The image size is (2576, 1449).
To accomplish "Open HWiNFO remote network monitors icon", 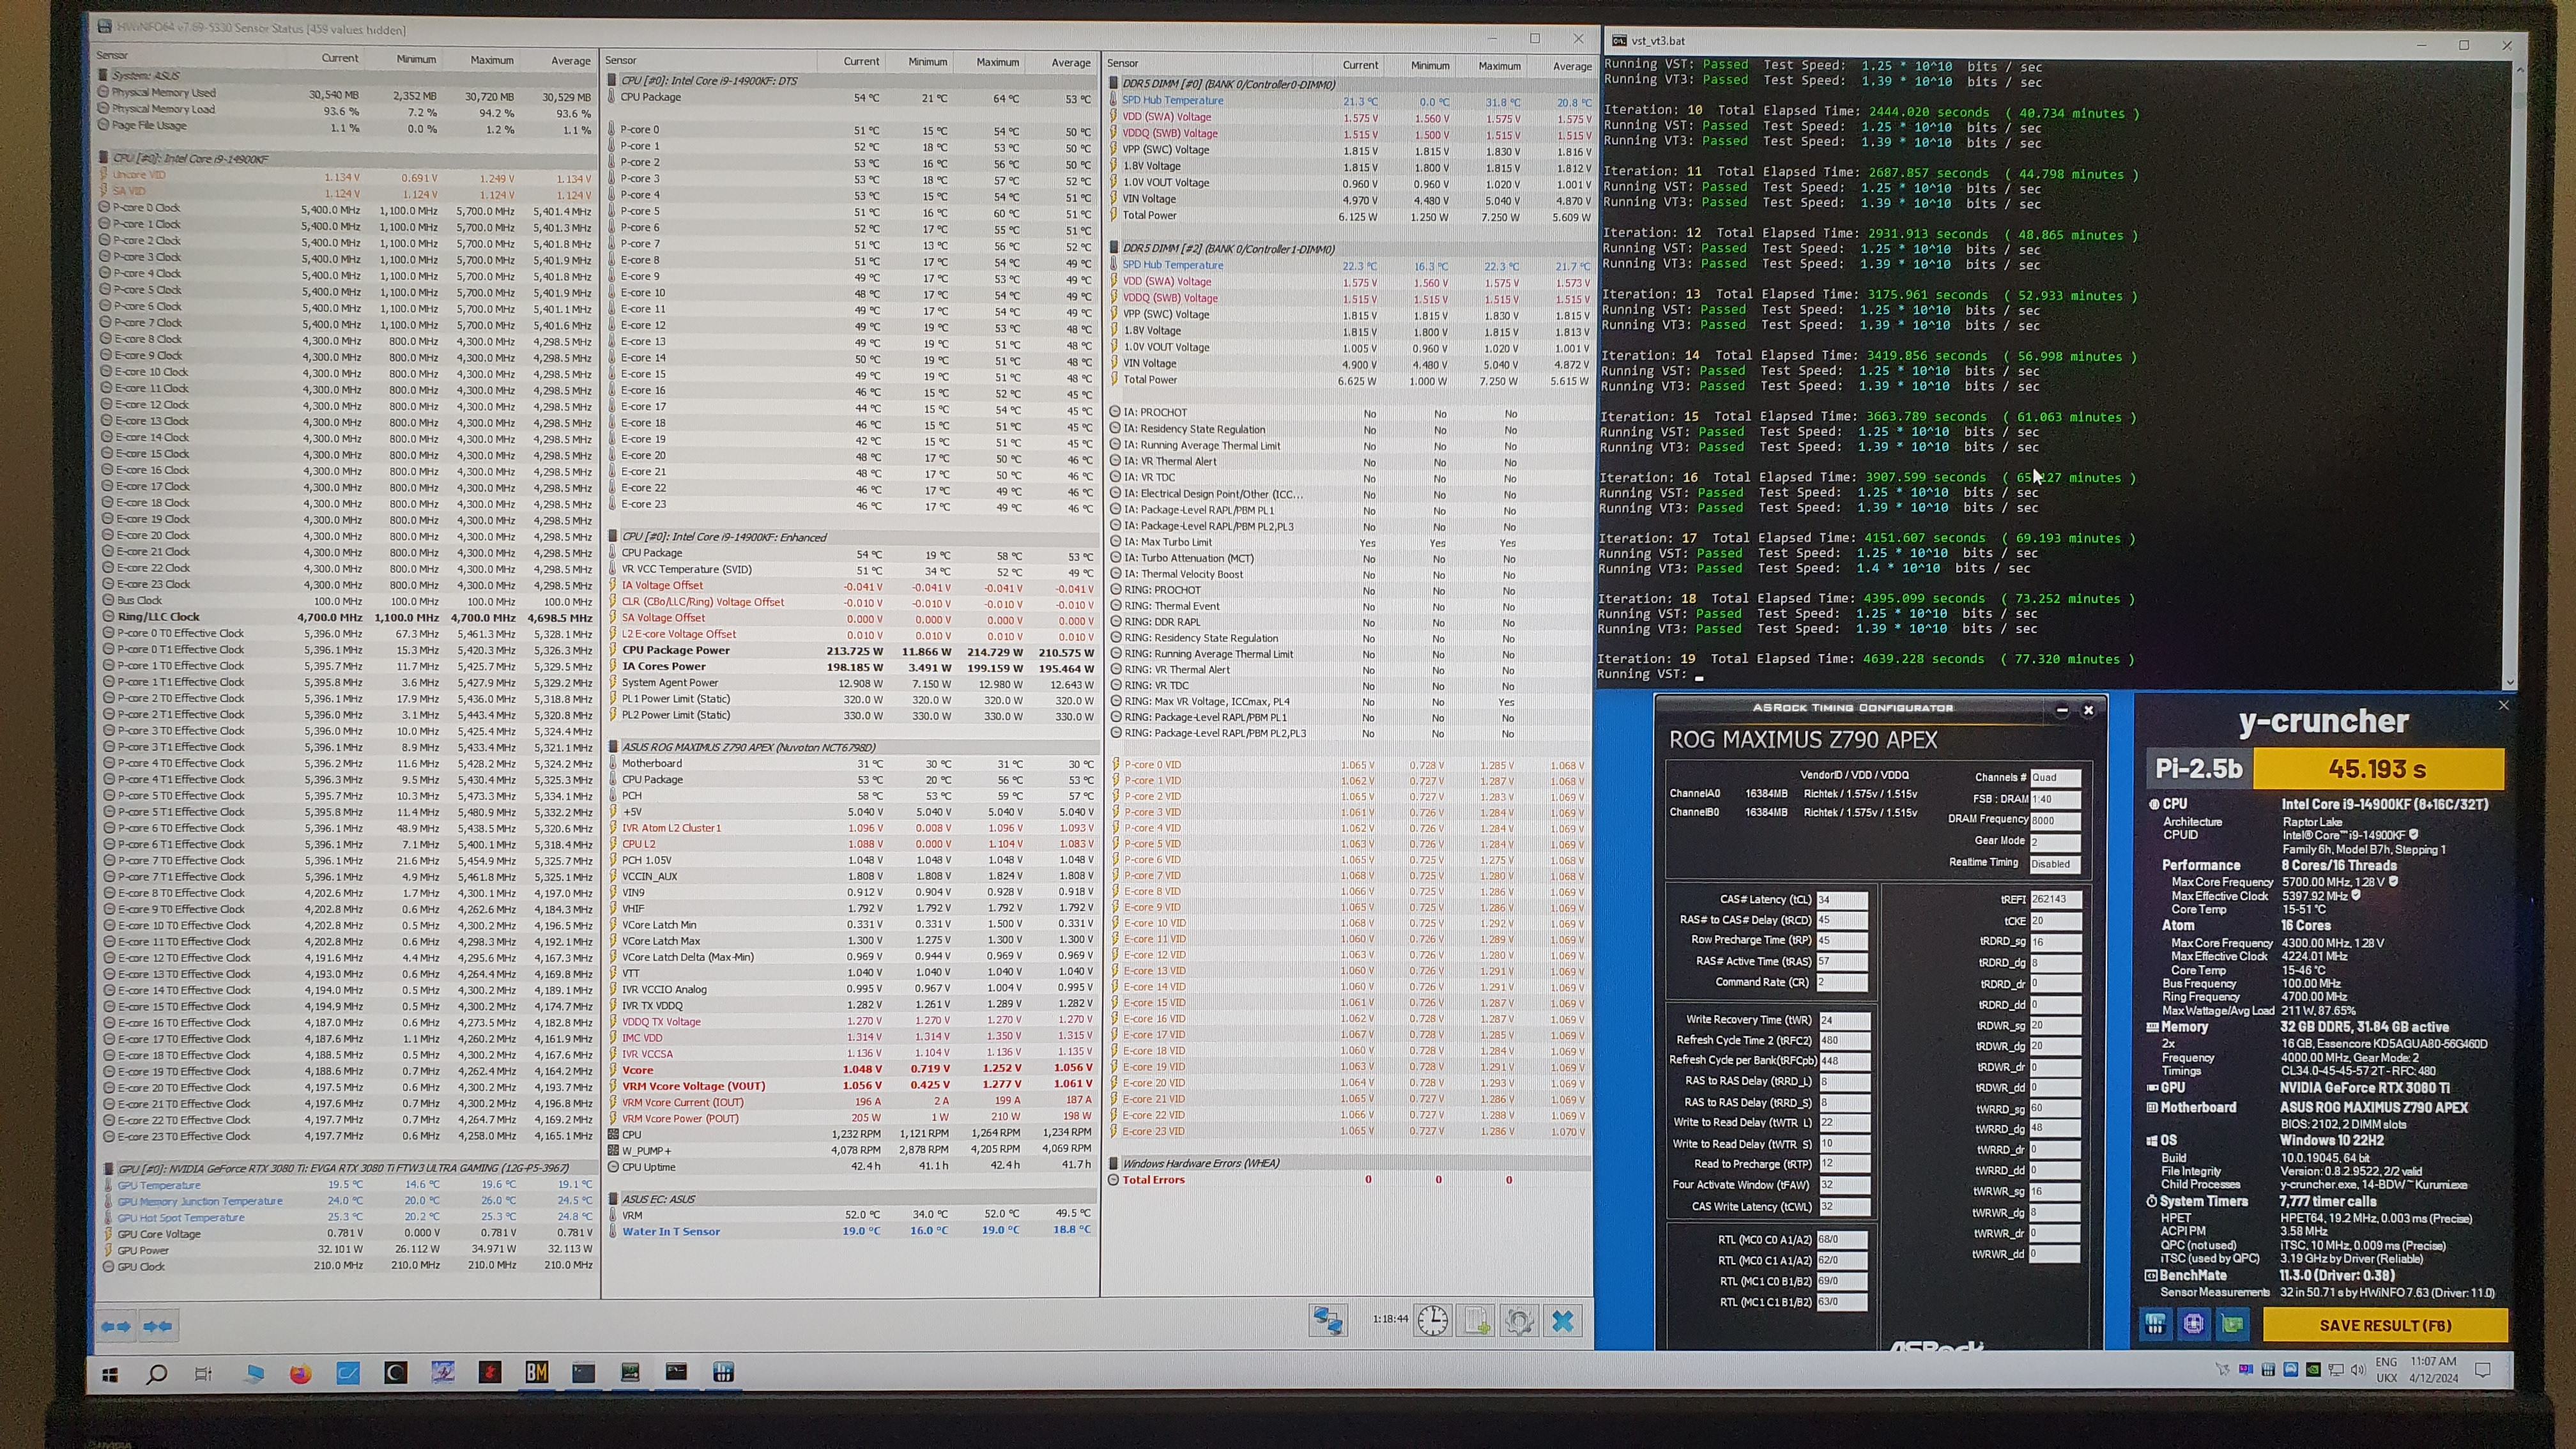I will click(1328, 1321).
